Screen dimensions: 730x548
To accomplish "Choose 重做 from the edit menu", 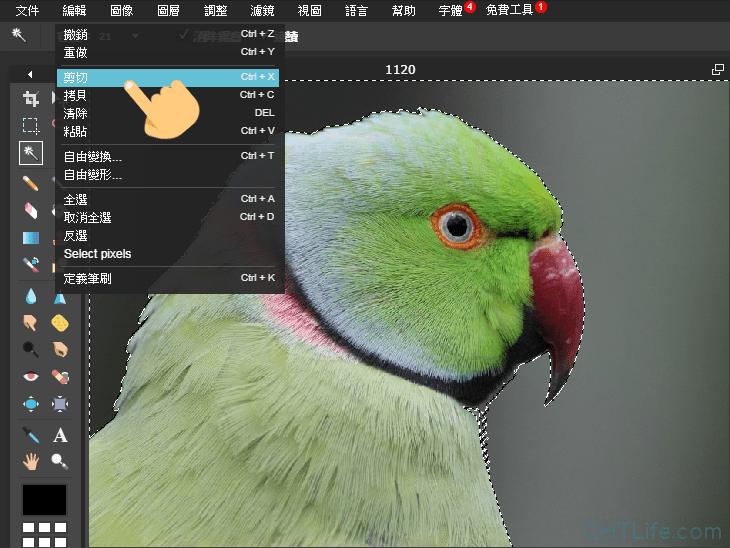I will (168, 52).
